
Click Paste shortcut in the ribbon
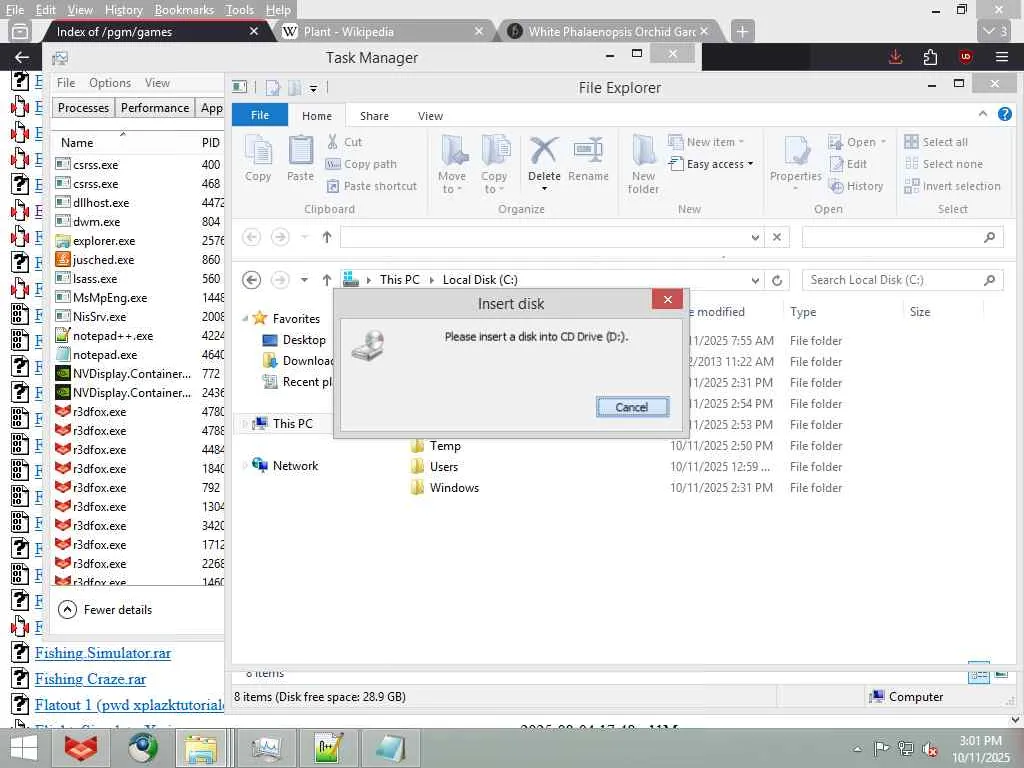coord(371,186)
